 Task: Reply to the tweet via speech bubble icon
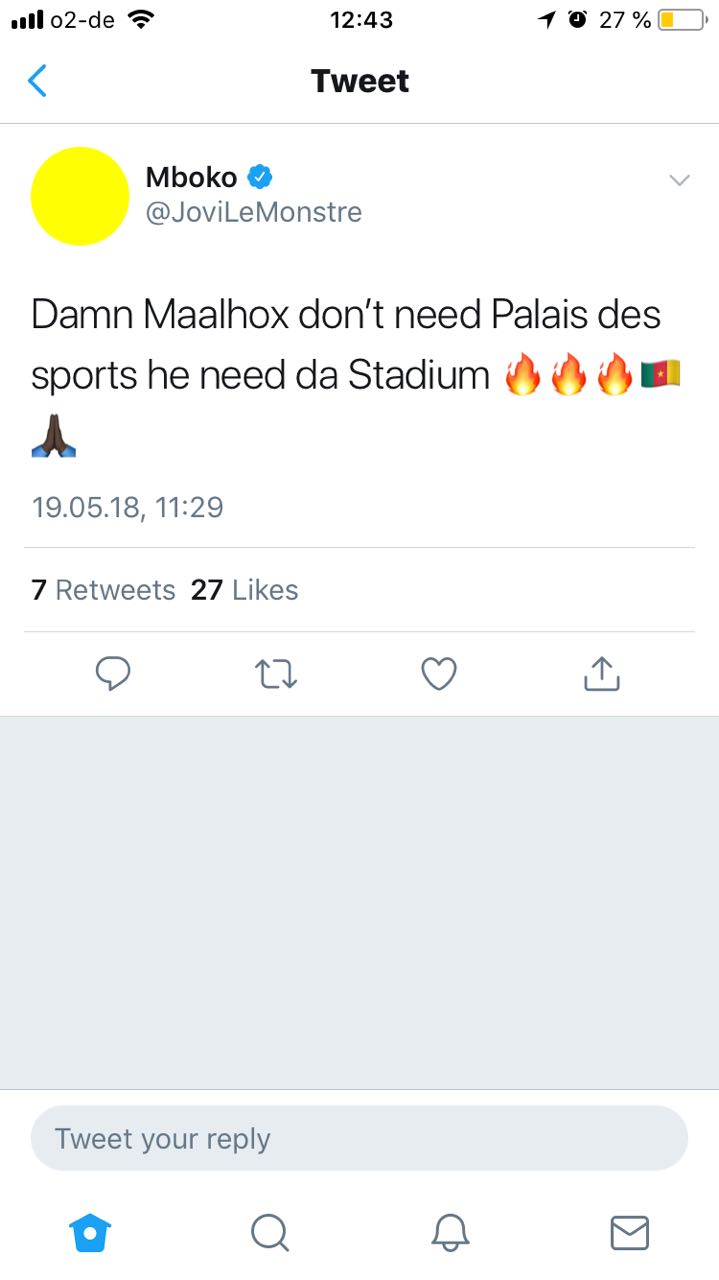point(113,674)
